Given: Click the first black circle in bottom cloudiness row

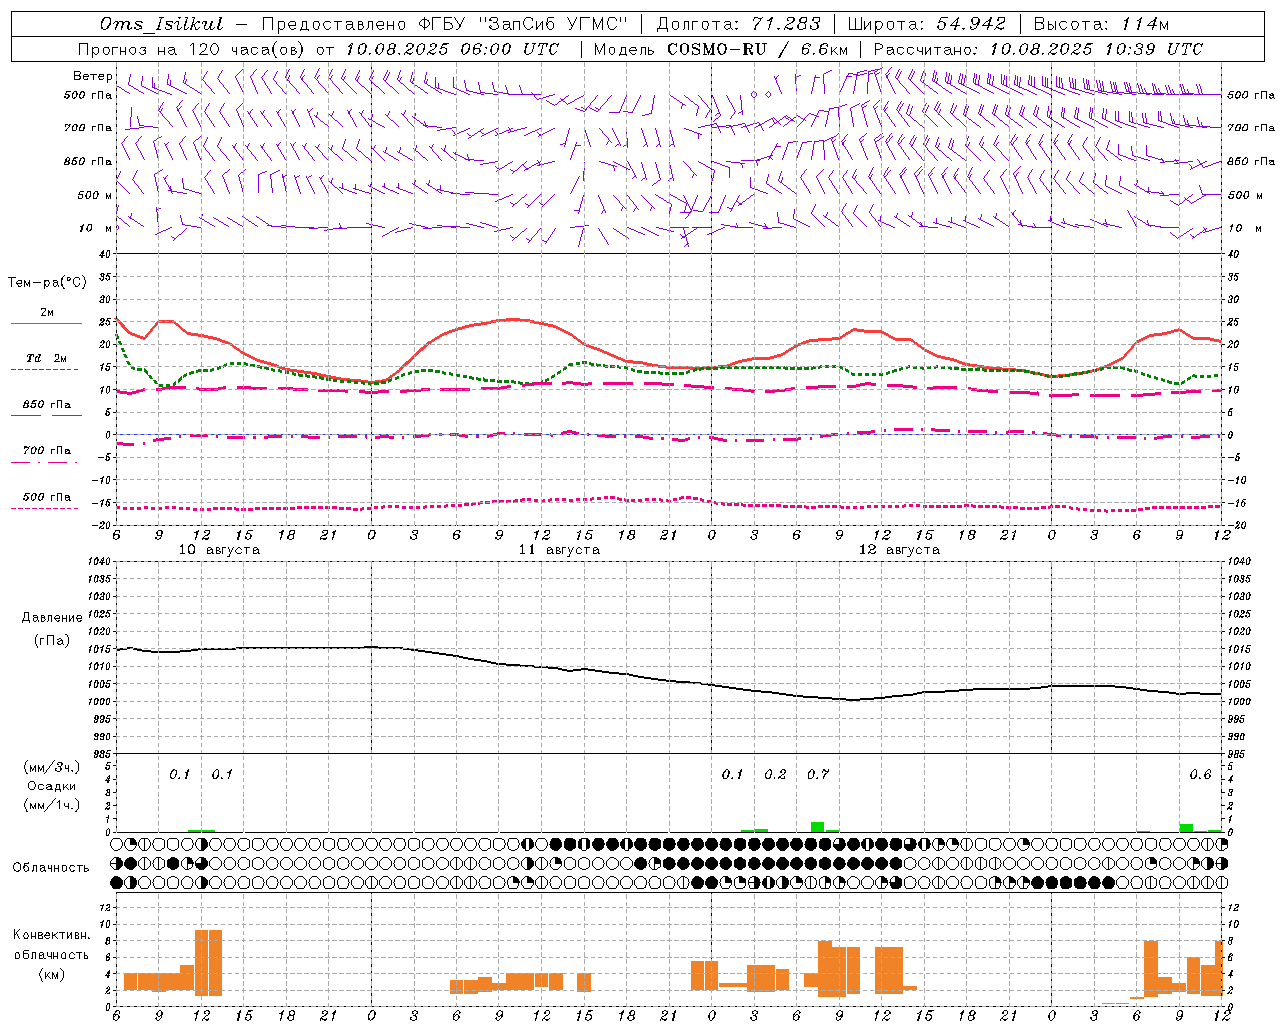Looking at the screenshot, I should (x=117, y=882).
